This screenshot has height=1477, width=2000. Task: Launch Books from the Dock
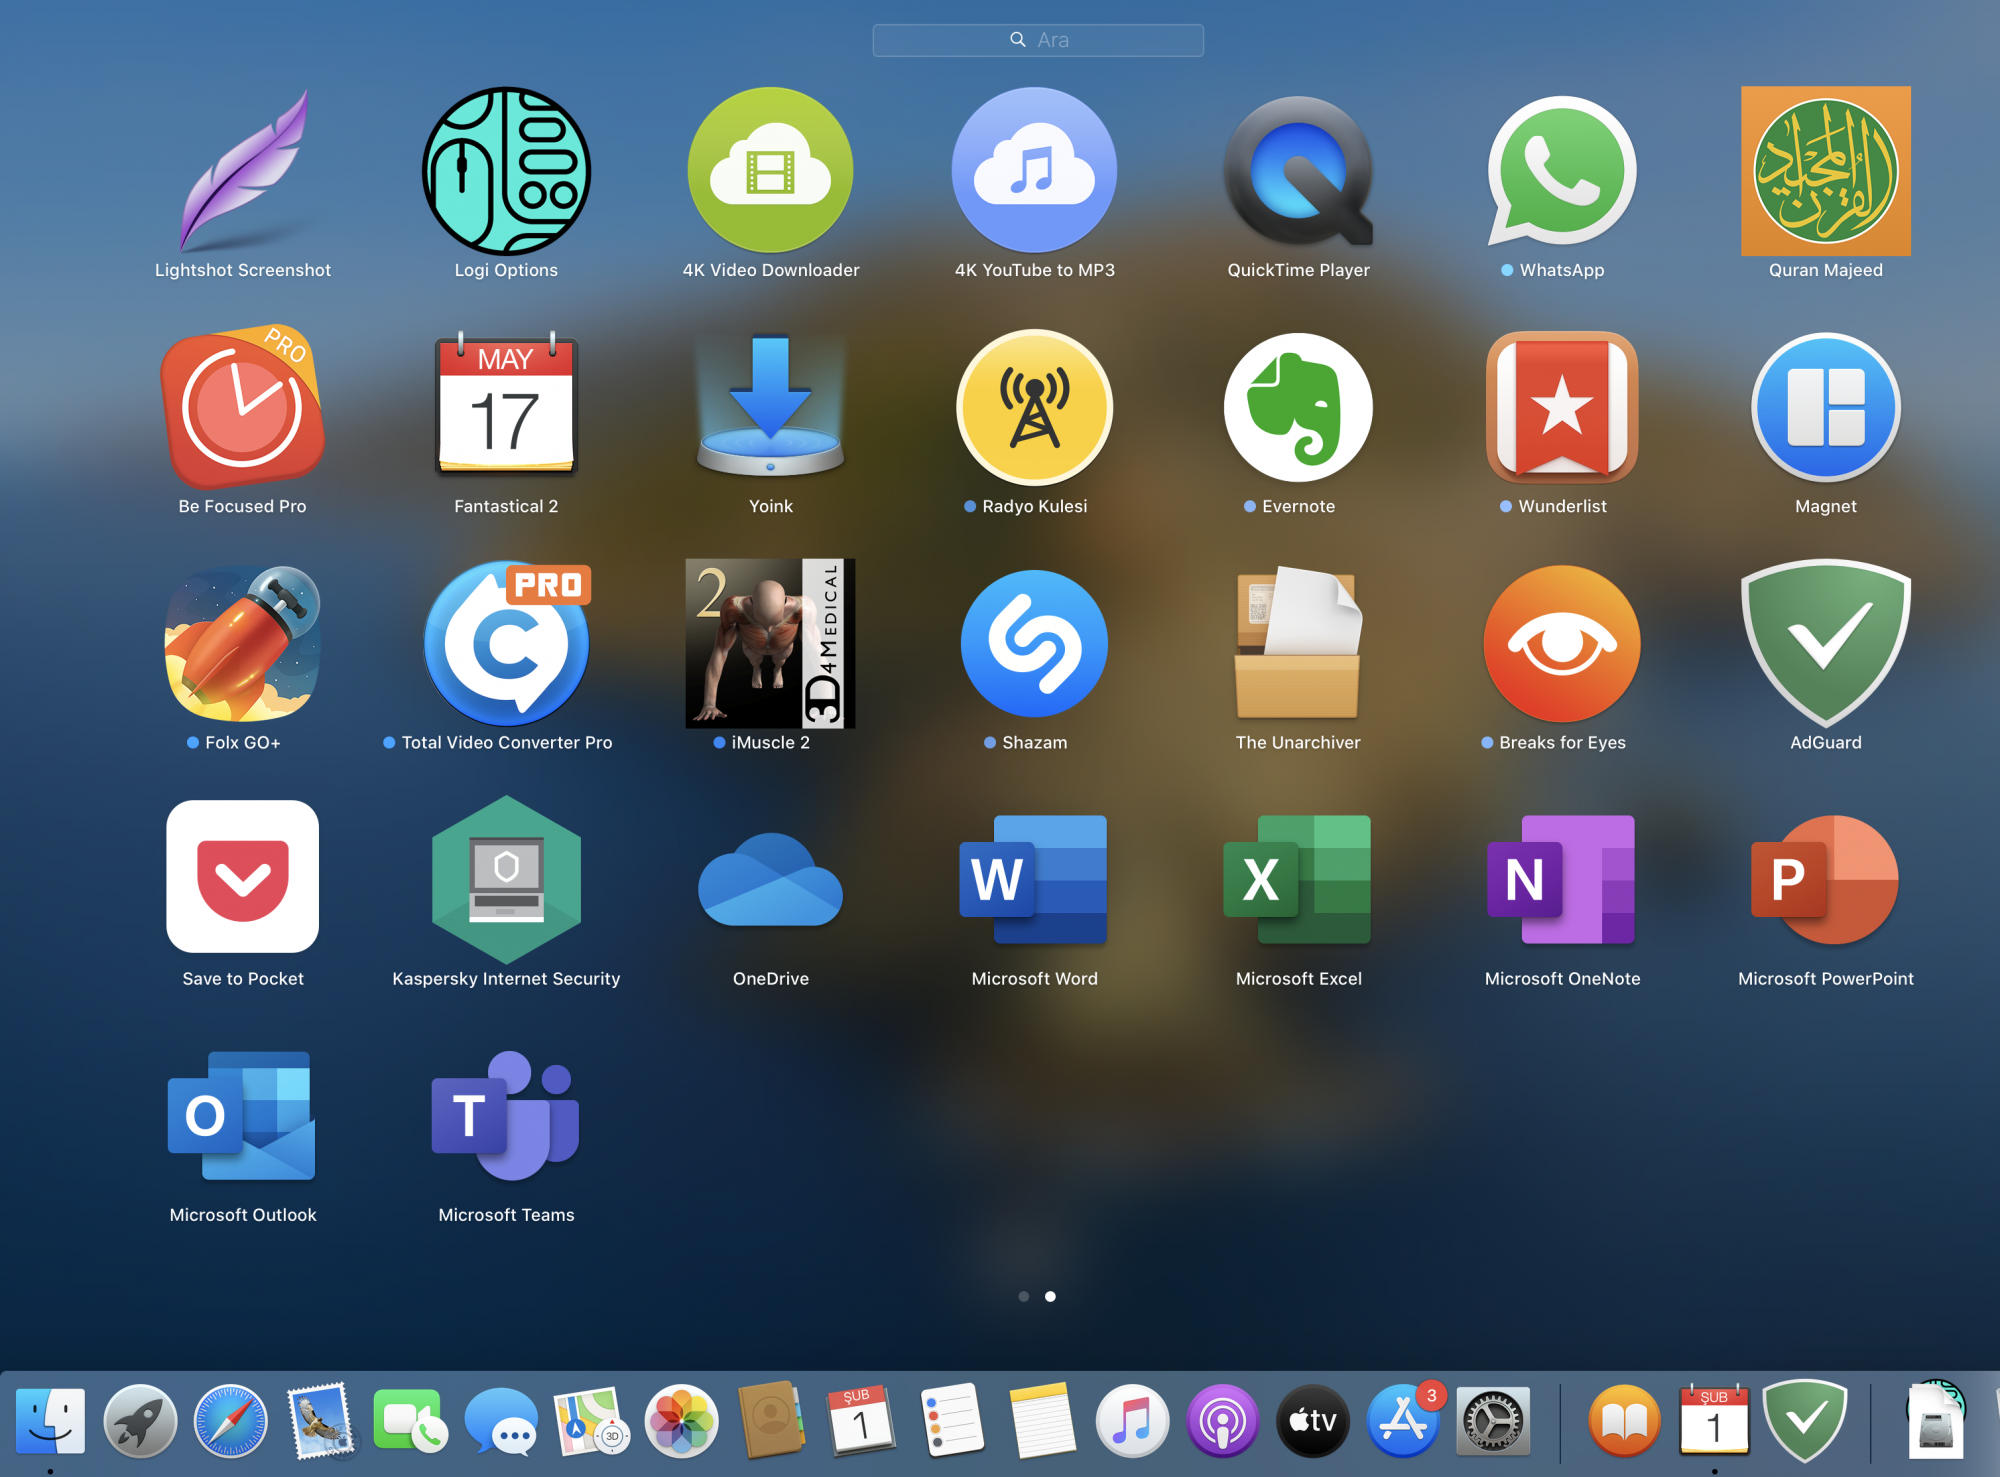point(1625,1421)
